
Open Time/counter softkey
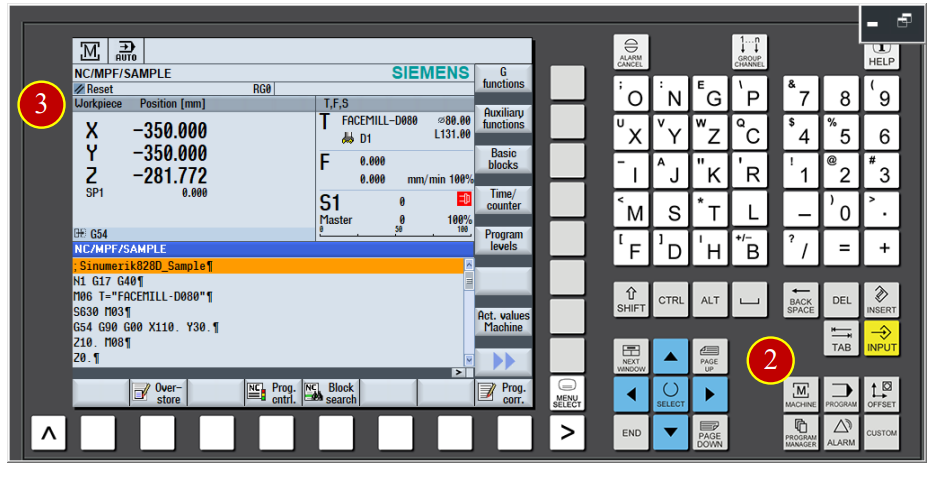(503, 200)
